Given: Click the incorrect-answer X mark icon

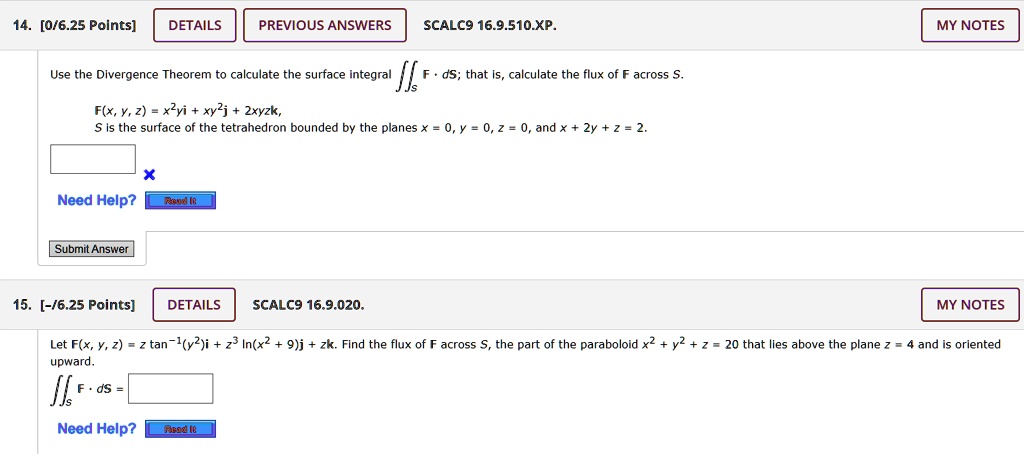Looking at the screenshot, I should tap(149, 175).
